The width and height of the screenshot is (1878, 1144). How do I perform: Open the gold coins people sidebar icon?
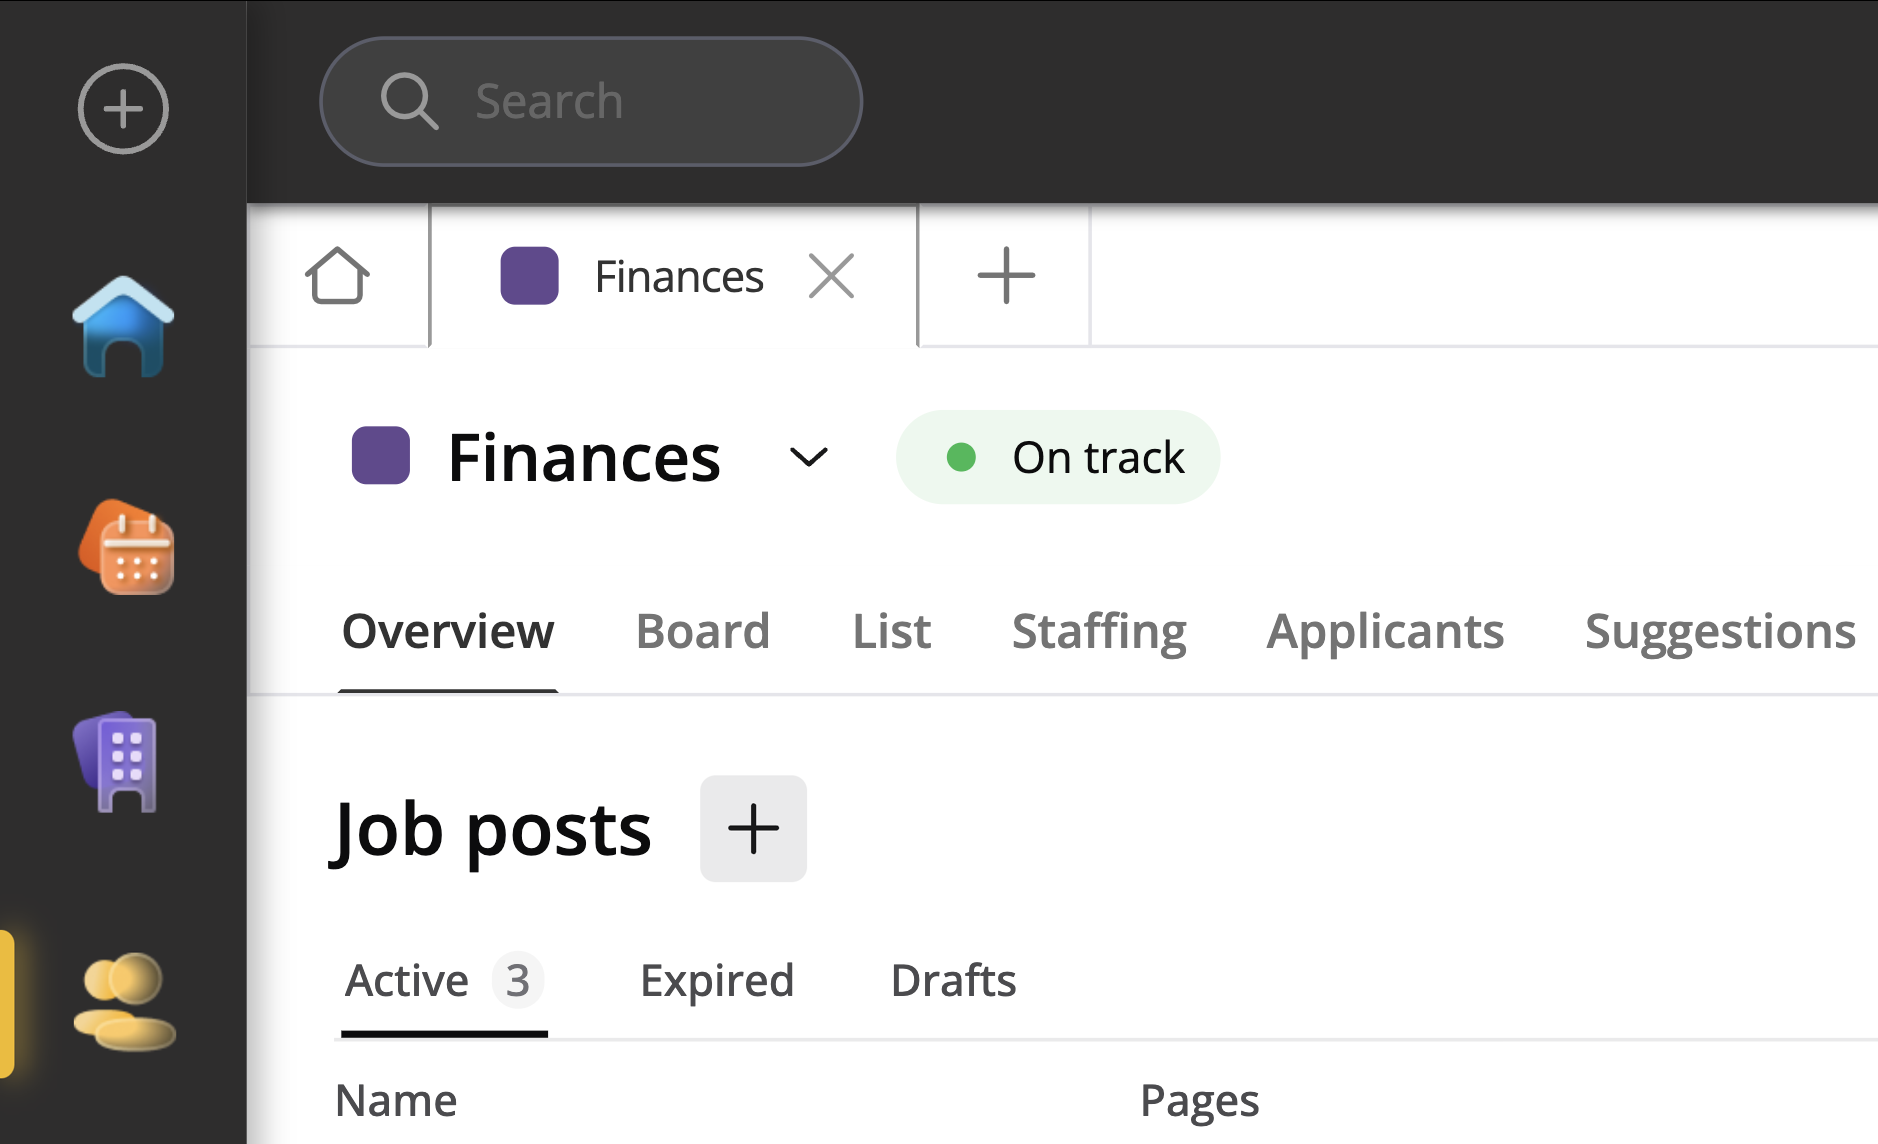click(123, 1002)
